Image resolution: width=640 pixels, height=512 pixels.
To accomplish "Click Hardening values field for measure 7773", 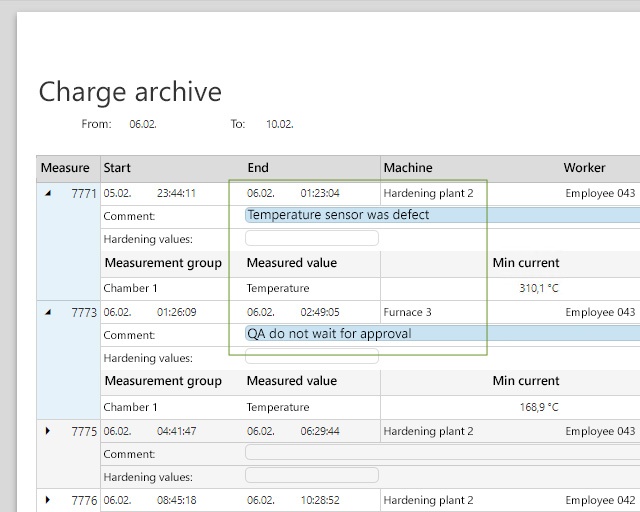I will click(312, 357).
